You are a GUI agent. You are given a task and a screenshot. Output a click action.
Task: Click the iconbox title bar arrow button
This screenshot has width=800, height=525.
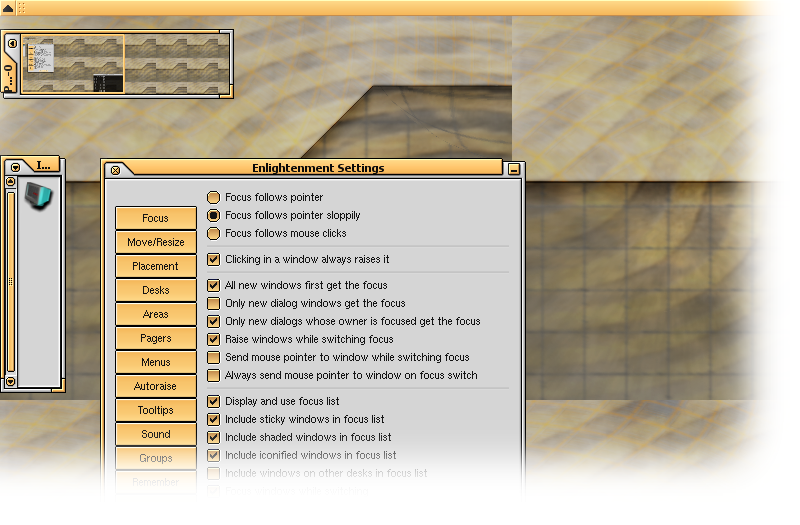pyautogui.click(x=15, y=167)
